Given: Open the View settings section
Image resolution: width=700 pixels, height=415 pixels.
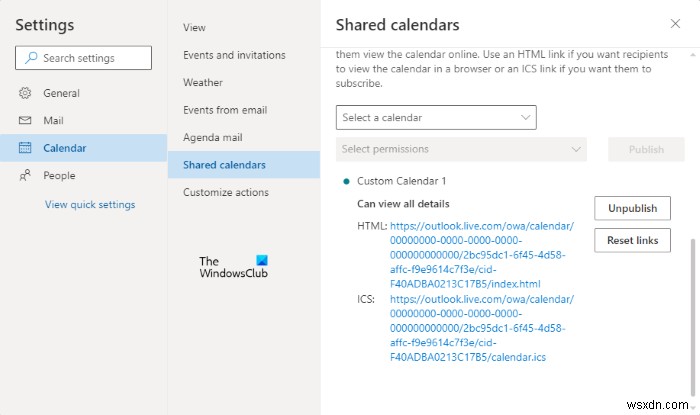Looking at the screenshot, I should 194,28.
